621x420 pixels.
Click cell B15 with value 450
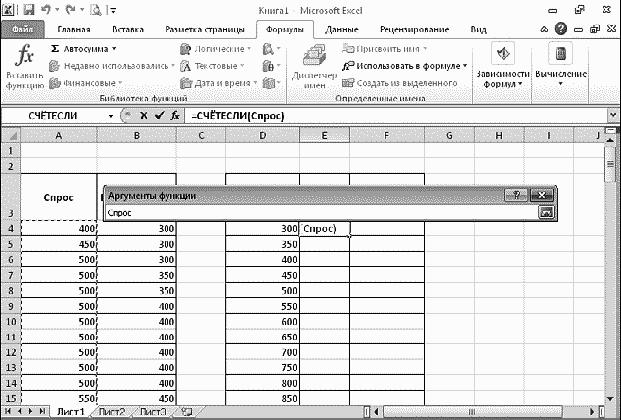pos(137,398)
